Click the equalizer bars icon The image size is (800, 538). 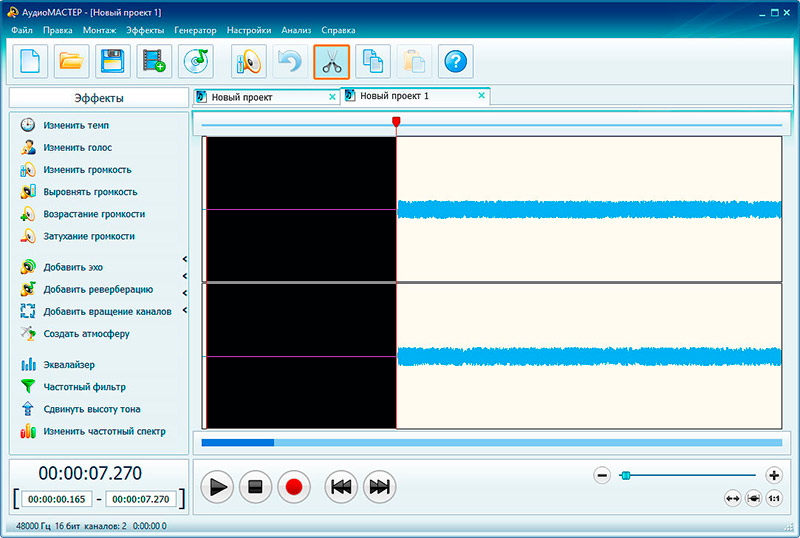[x=28, y=364]
